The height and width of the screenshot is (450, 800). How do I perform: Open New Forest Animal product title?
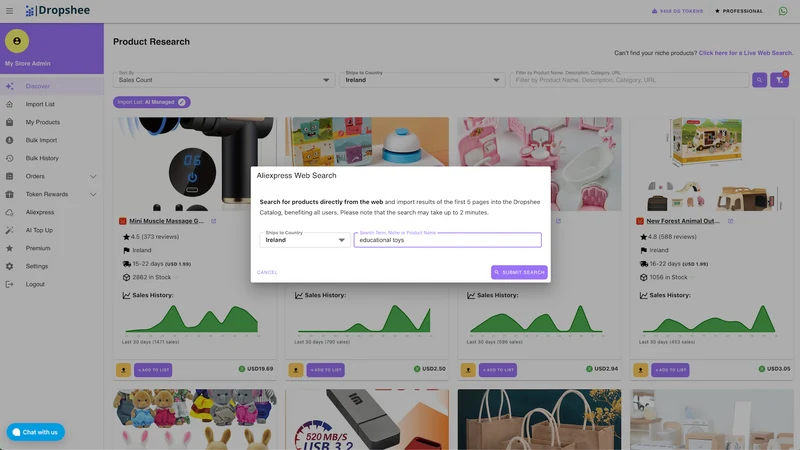click(x=683, y=221)
